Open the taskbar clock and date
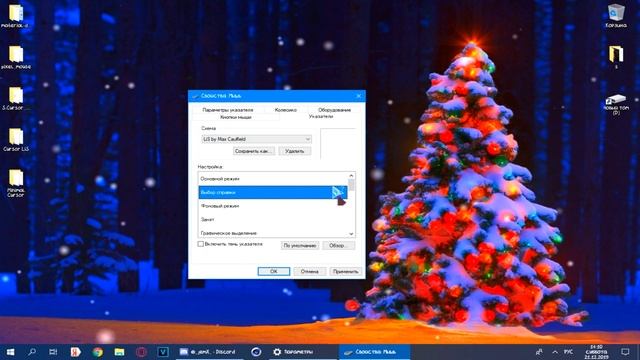The image size is (640, 360). click(596, 351)
